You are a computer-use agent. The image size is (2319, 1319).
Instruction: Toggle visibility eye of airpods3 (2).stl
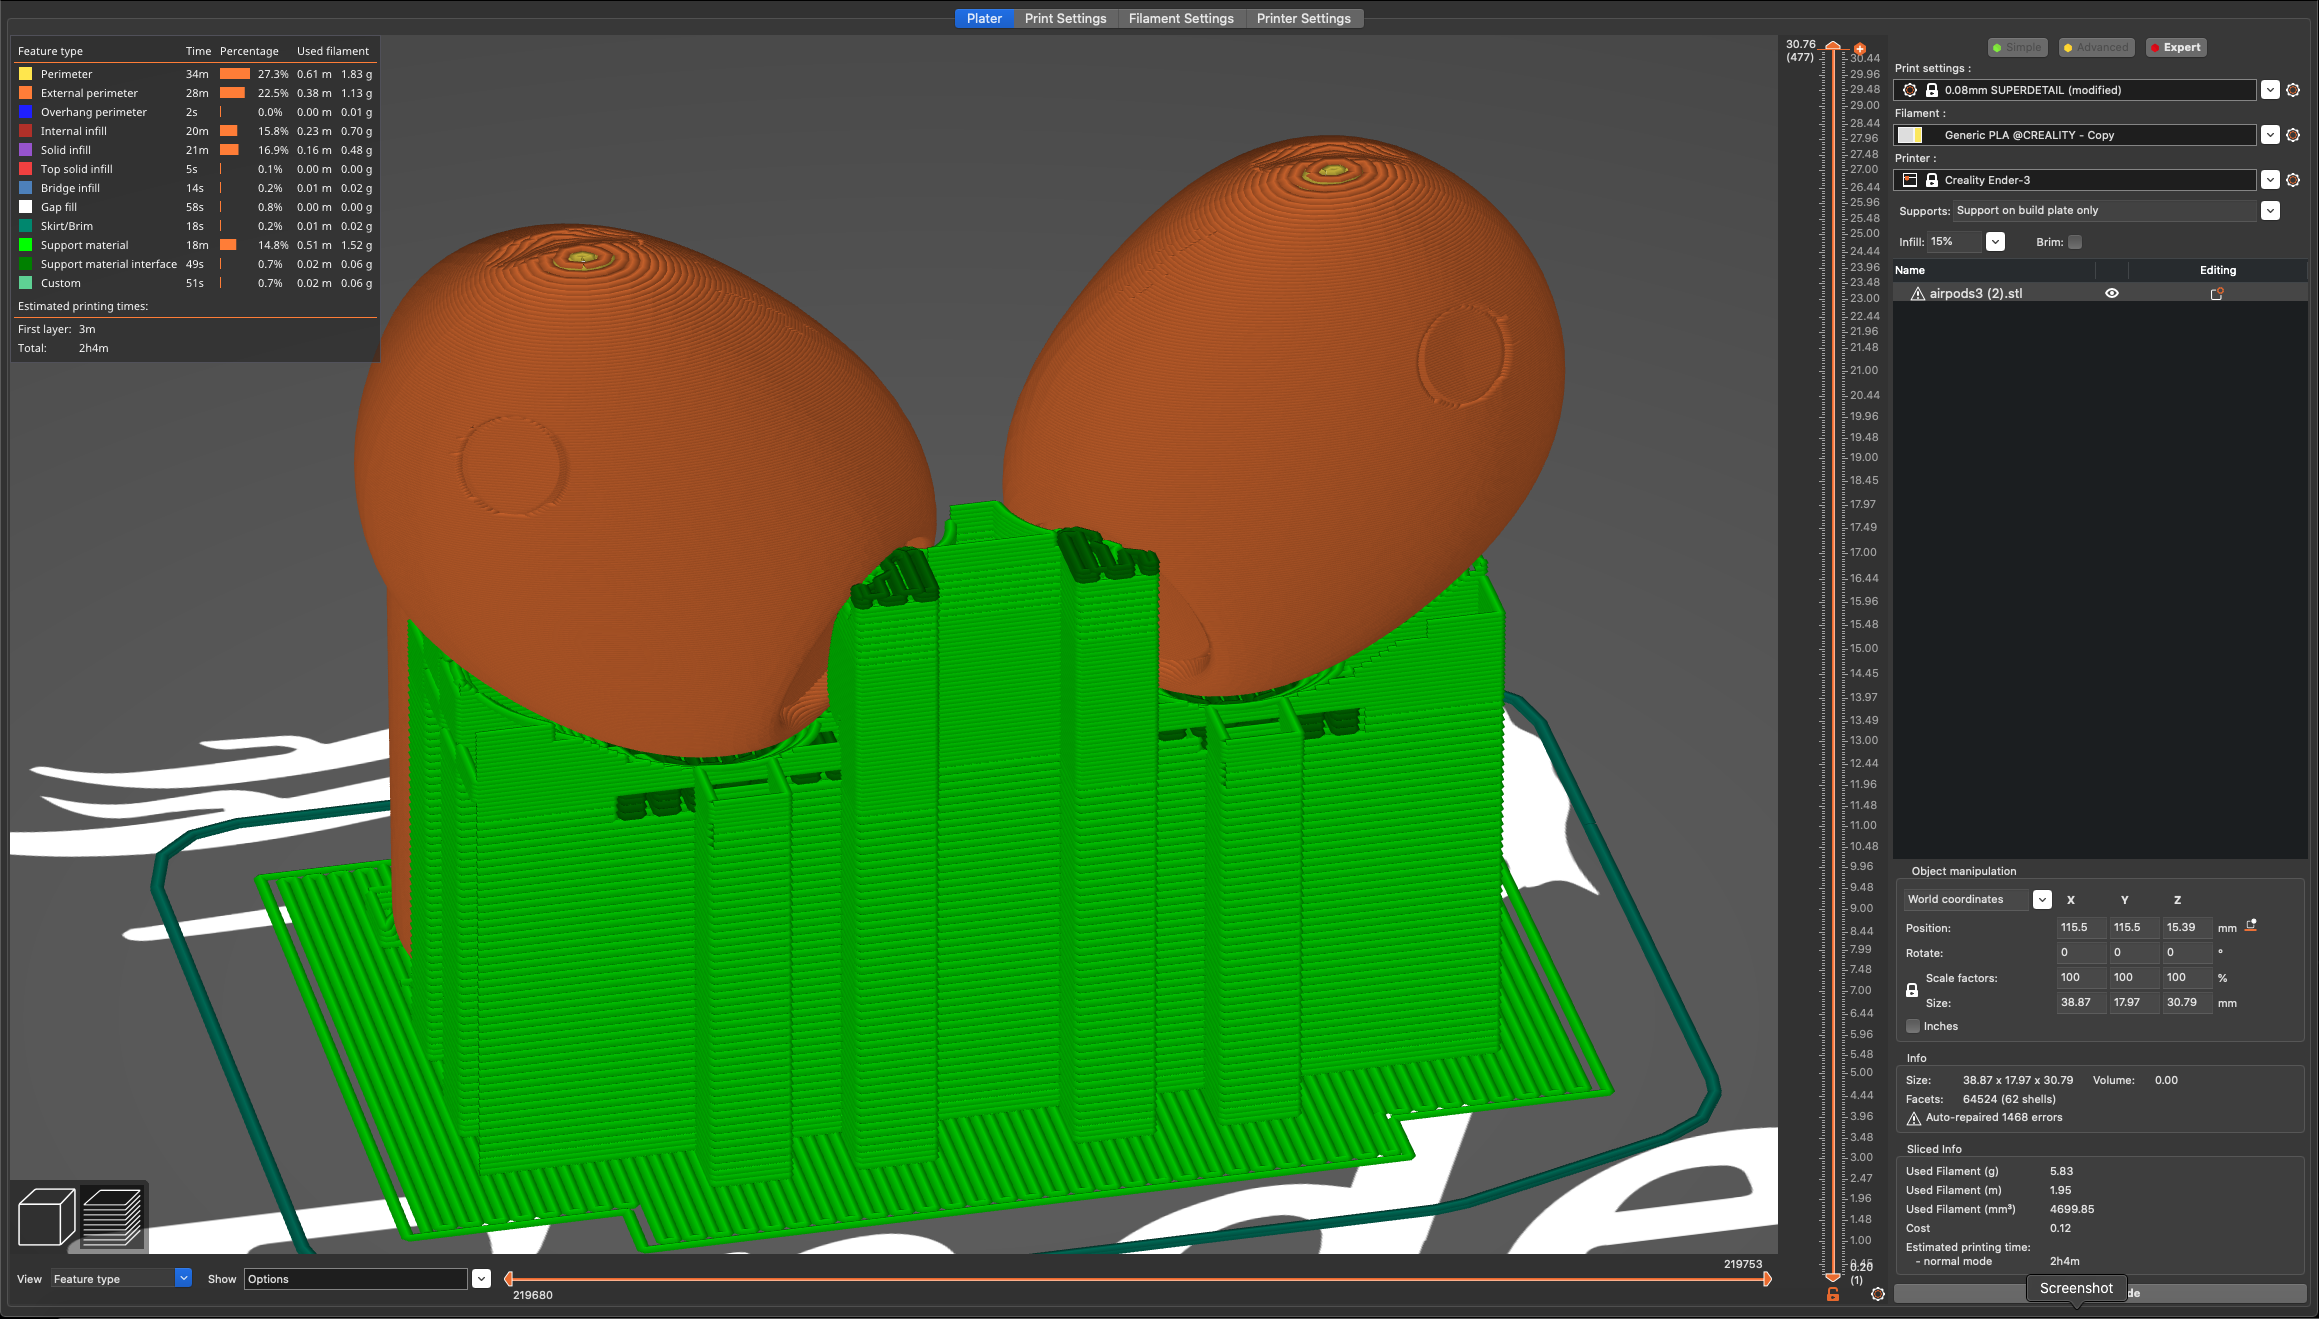pos(2112,294)
